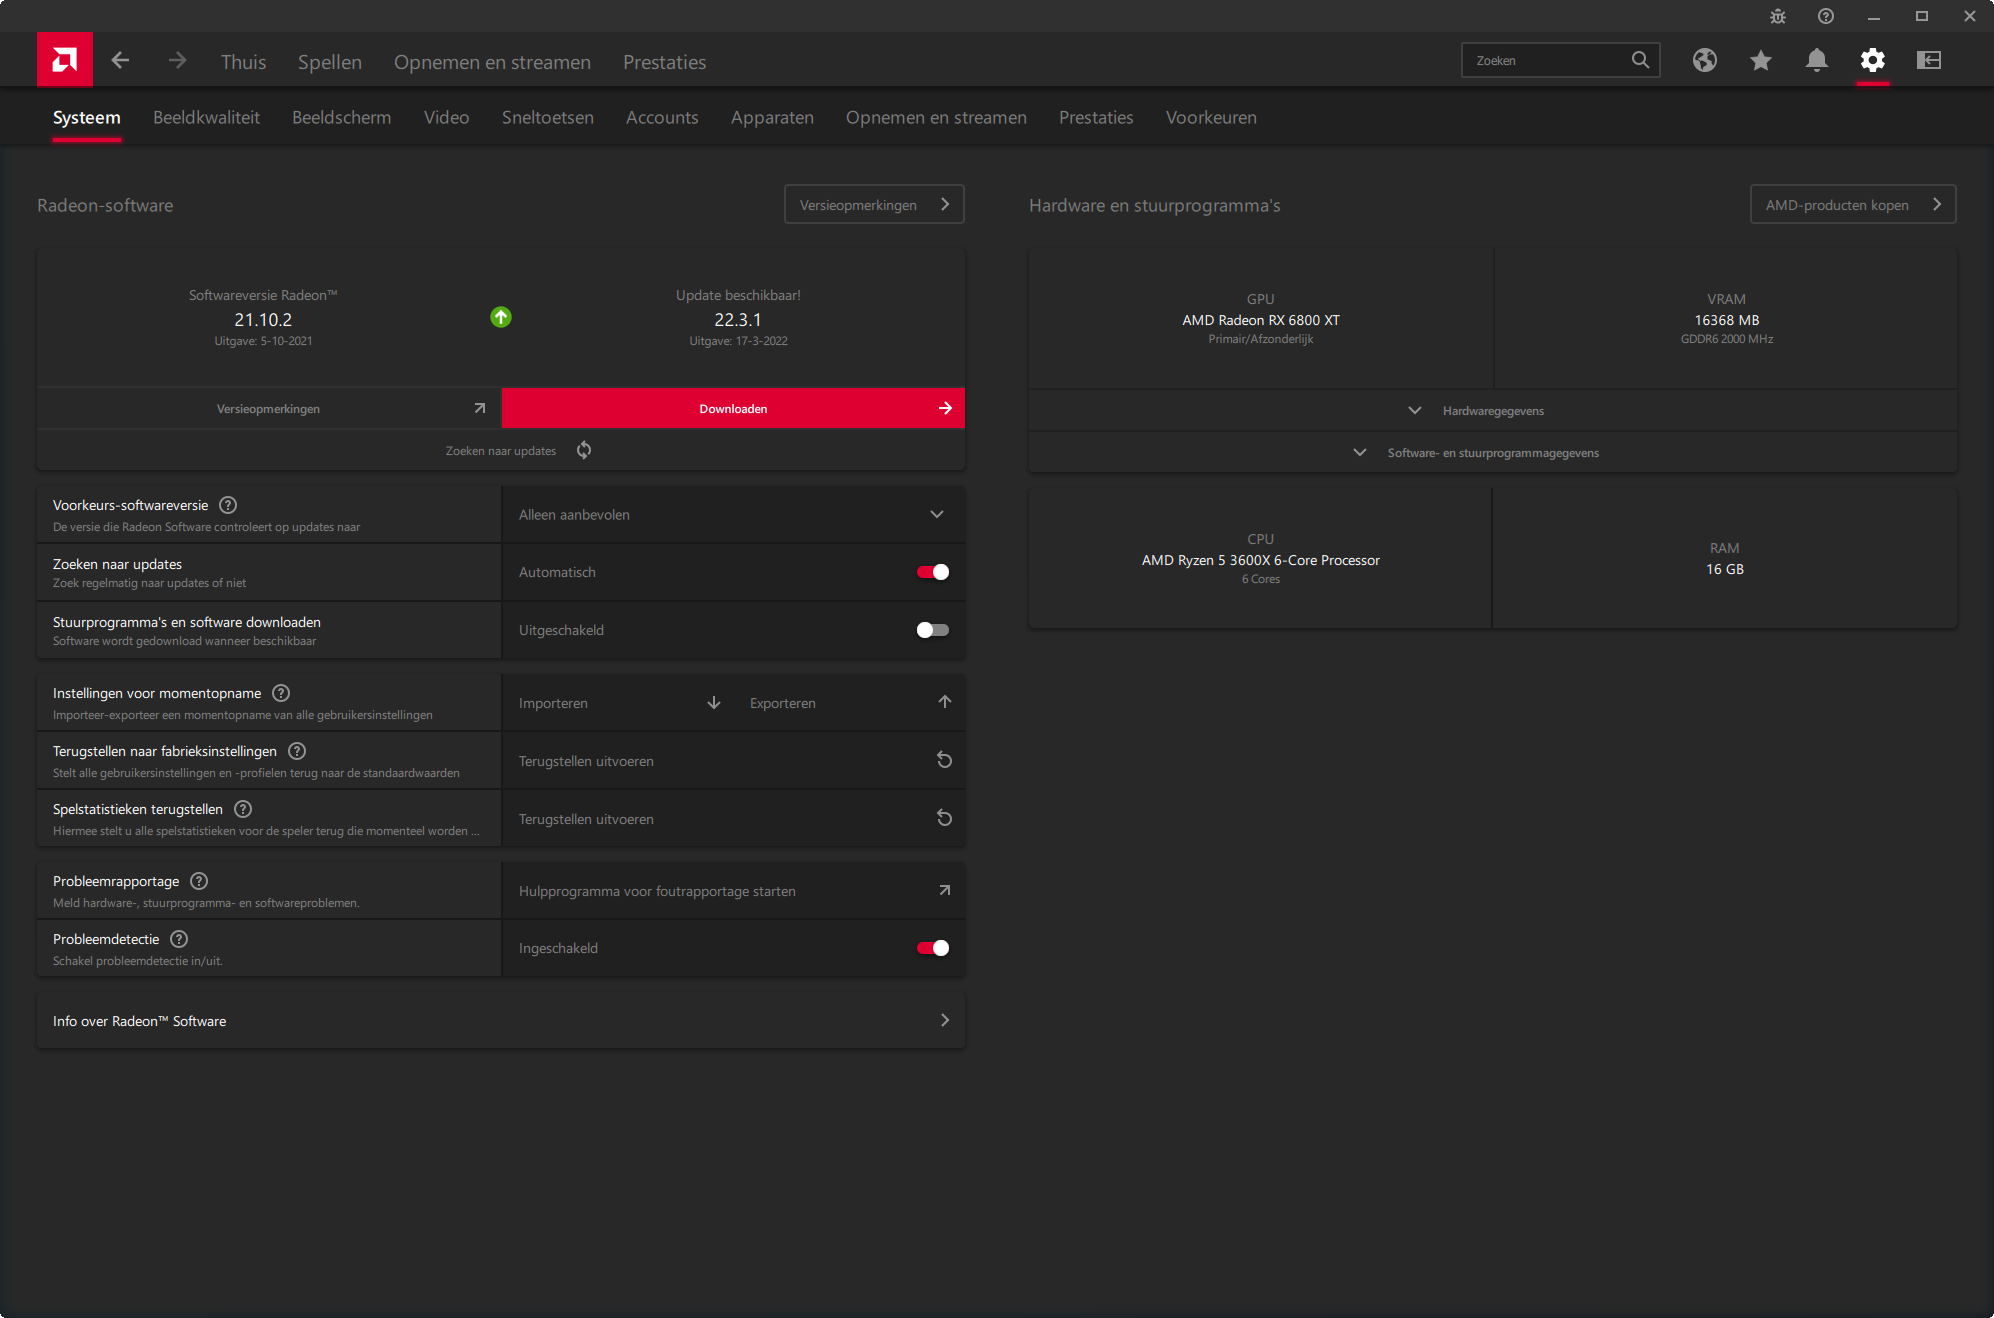Image resolution: width=1994 pixels, height=1318 pixels.
Task: Disable automatic Zoeken naar updates toggle
Action: point(932,572)
